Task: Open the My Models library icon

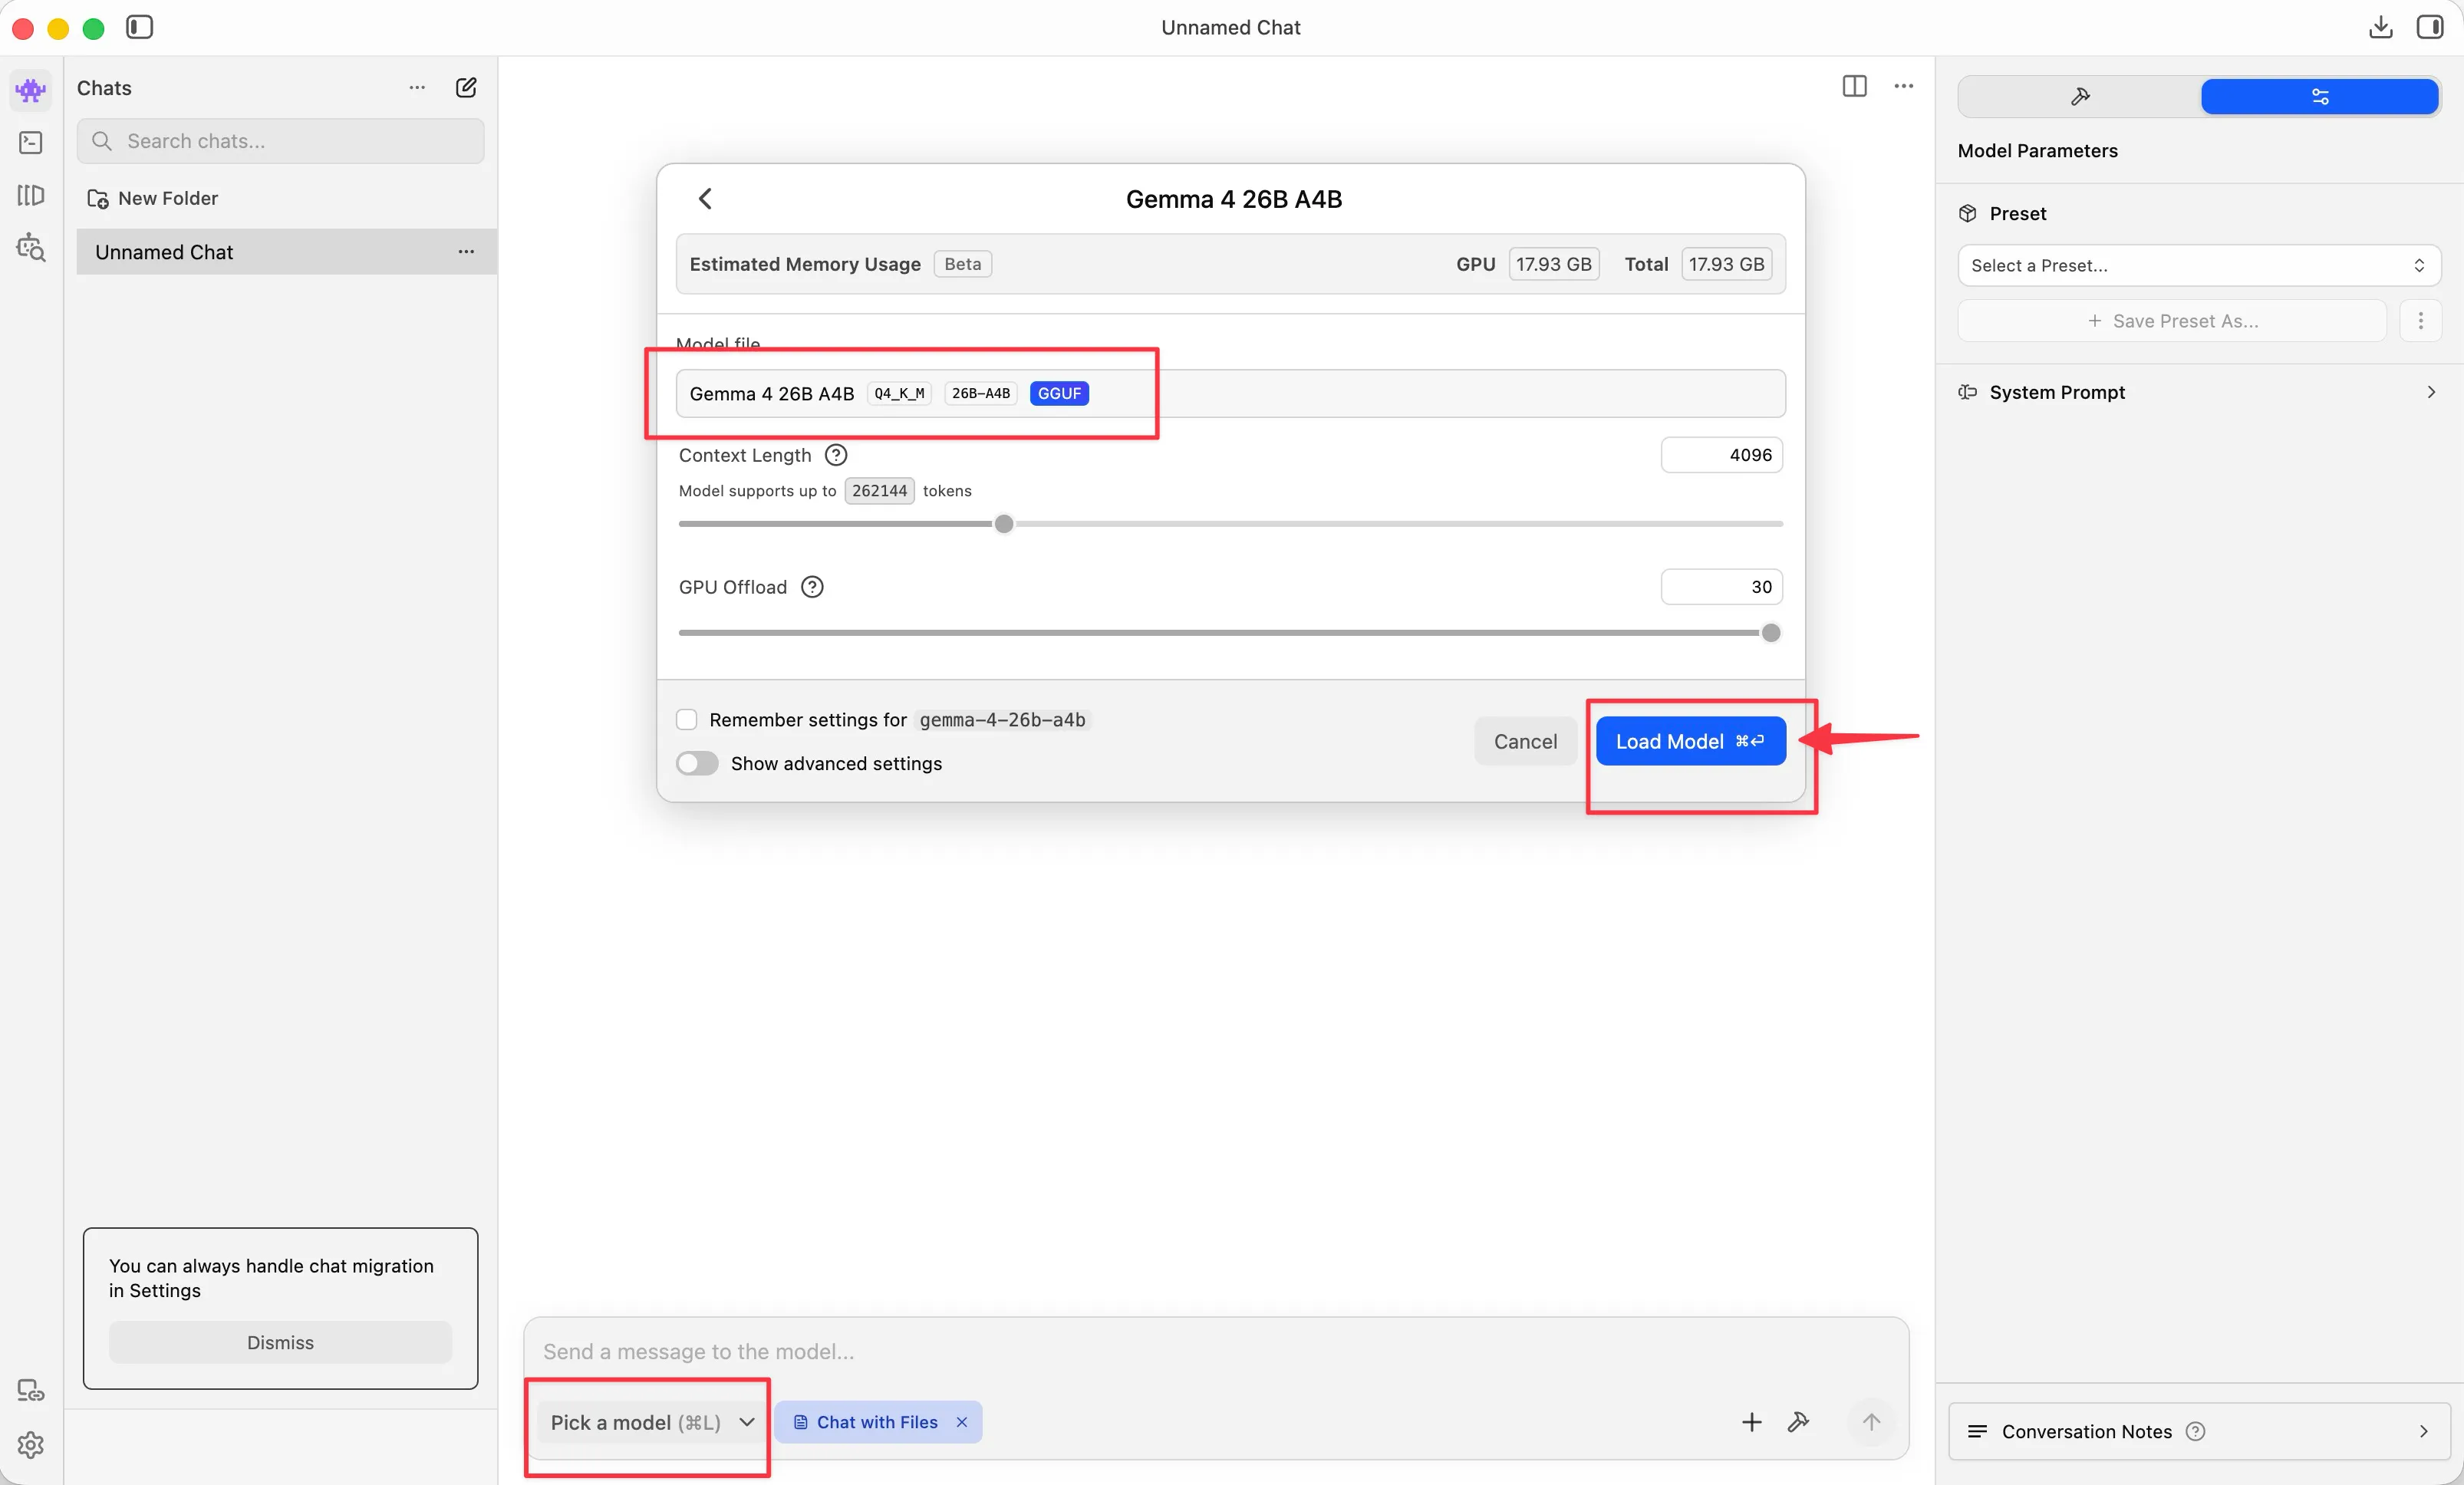Action: 31,195
